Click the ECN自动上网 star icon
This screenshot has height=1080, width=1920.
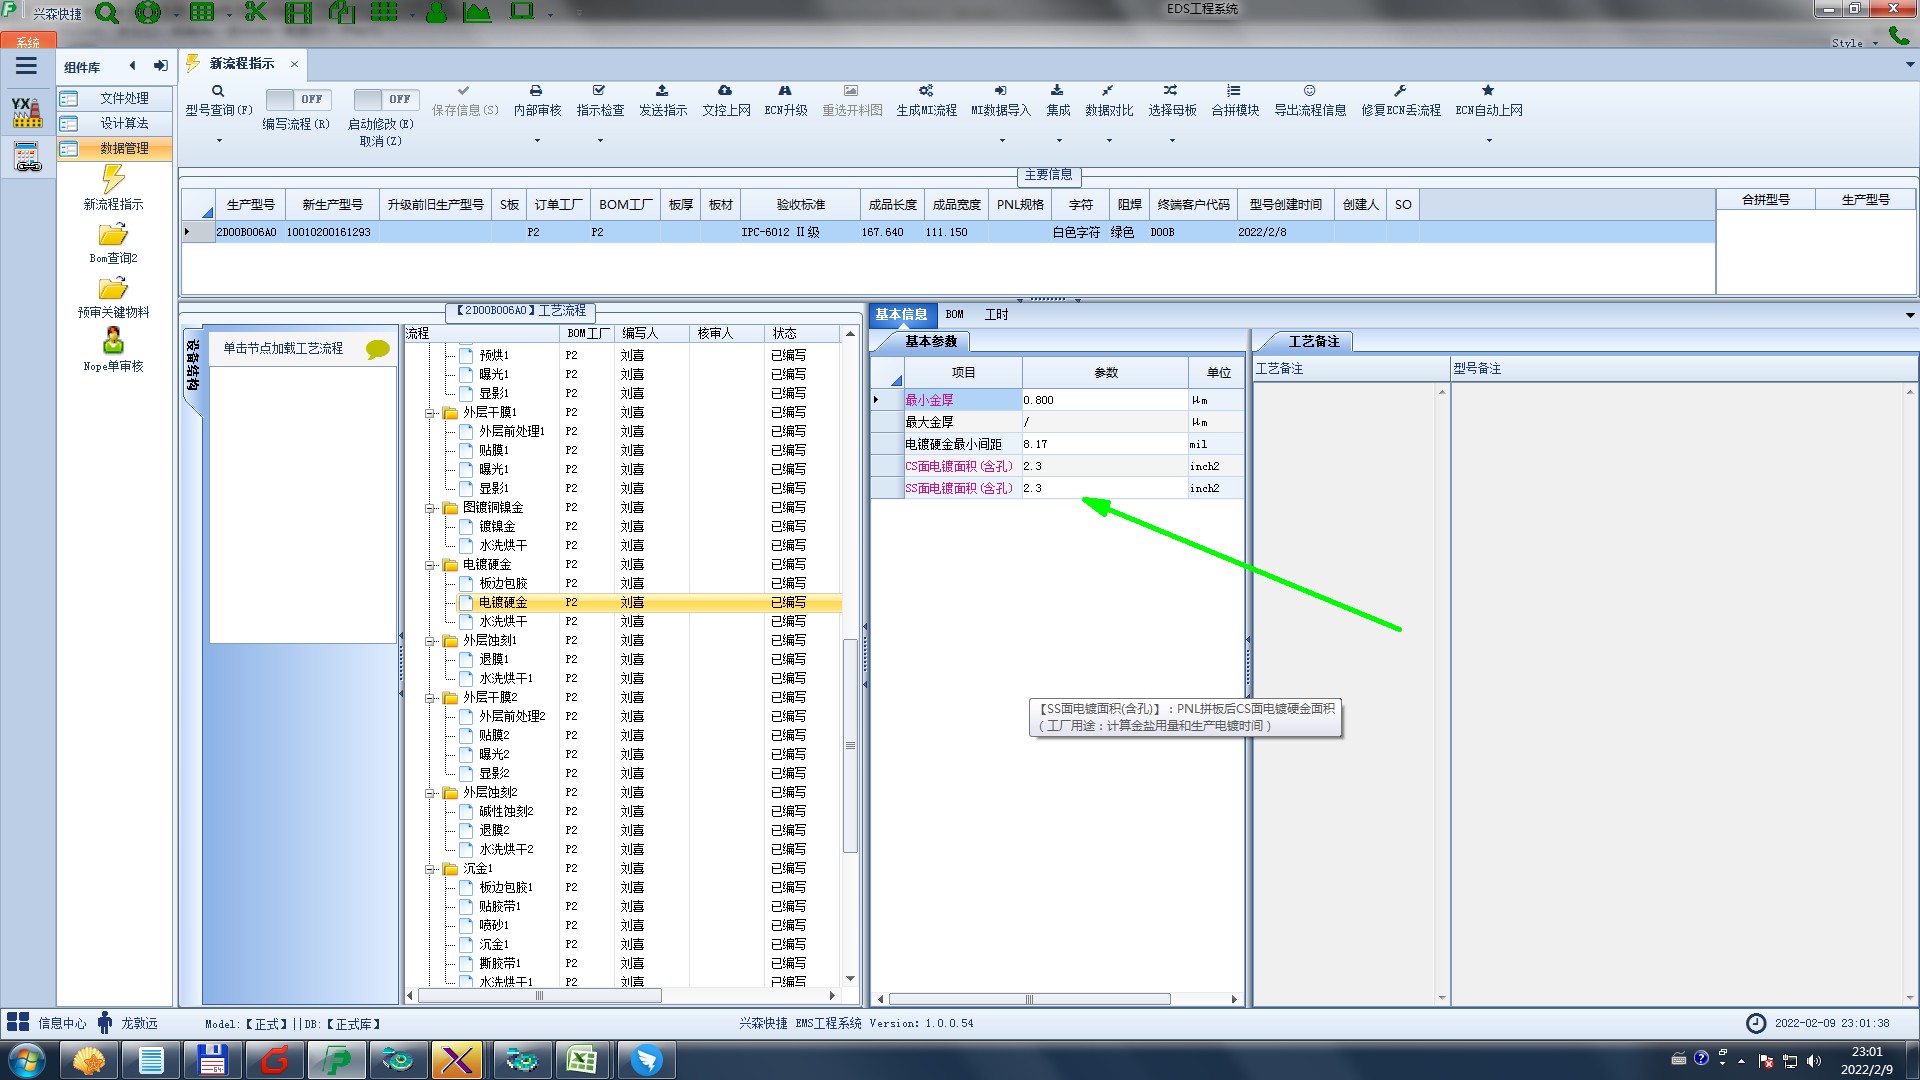tap(1488, 91)
